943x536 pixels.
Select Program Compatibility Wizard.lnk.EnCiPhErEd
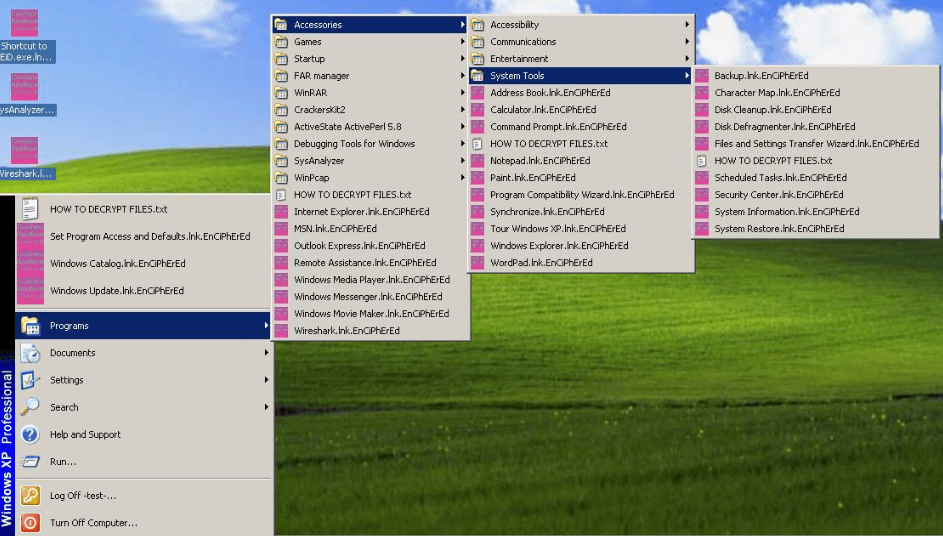click(x=580, y=195)
